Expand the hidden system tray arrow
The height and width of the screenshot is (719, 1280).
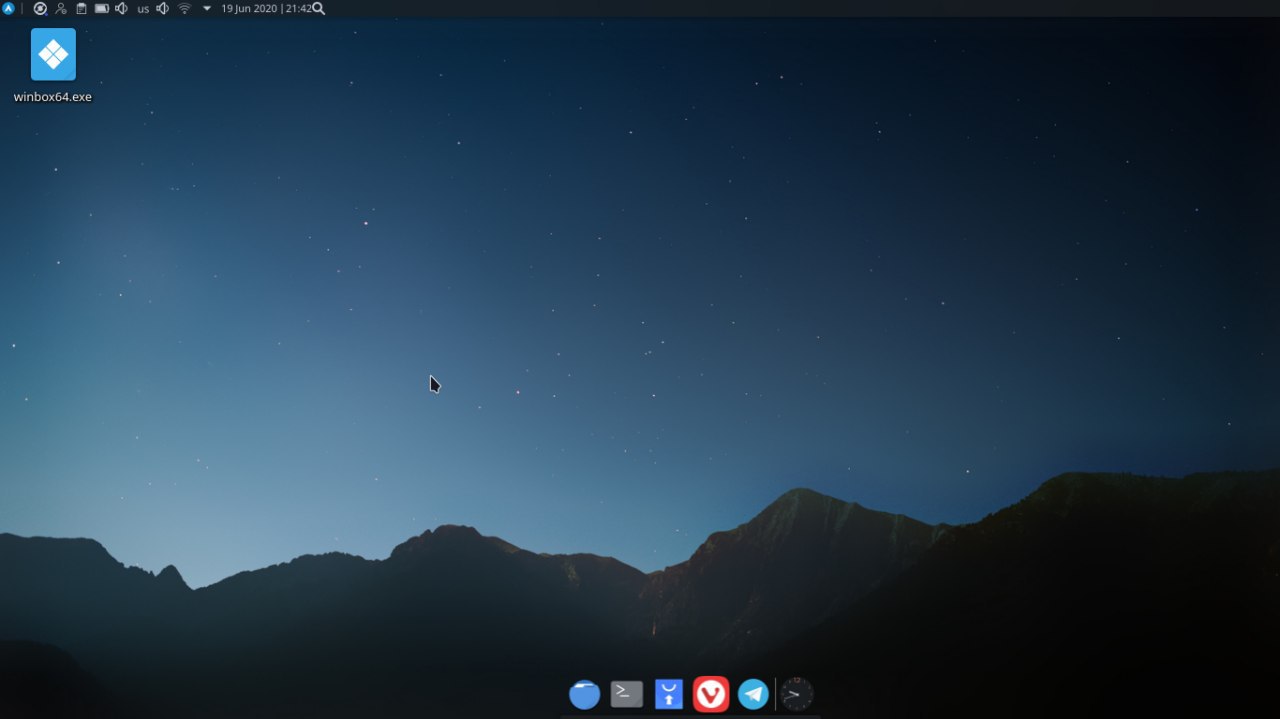[207, 8]
